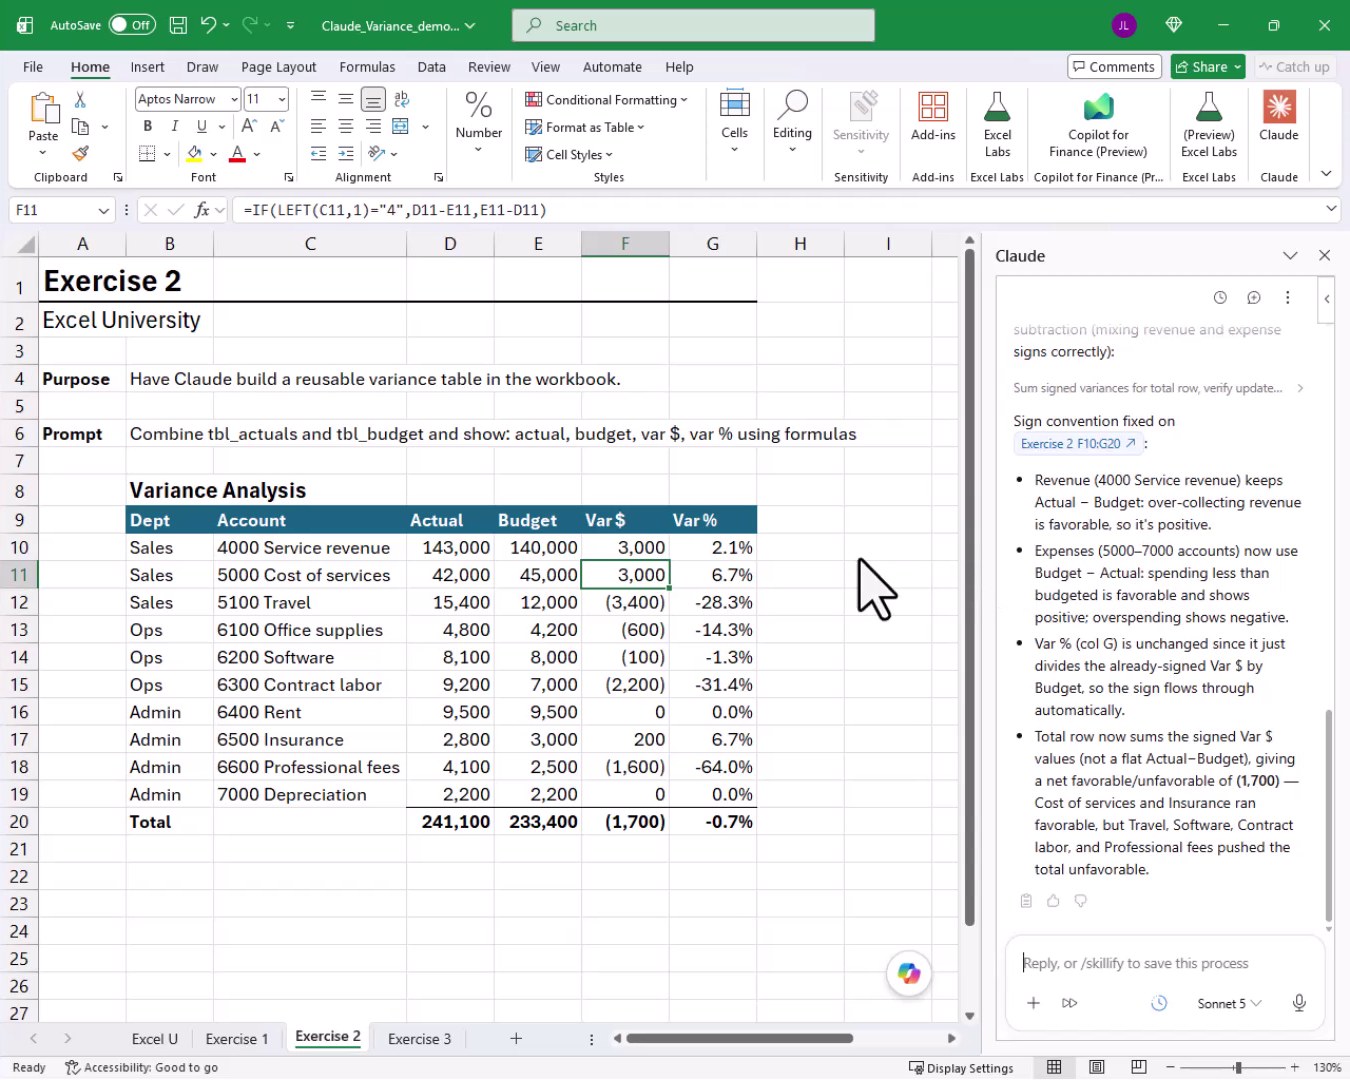Expand Conditional Formatting menu
The width and height of the screenshot is (1350, 1080).
coord(606,100)
